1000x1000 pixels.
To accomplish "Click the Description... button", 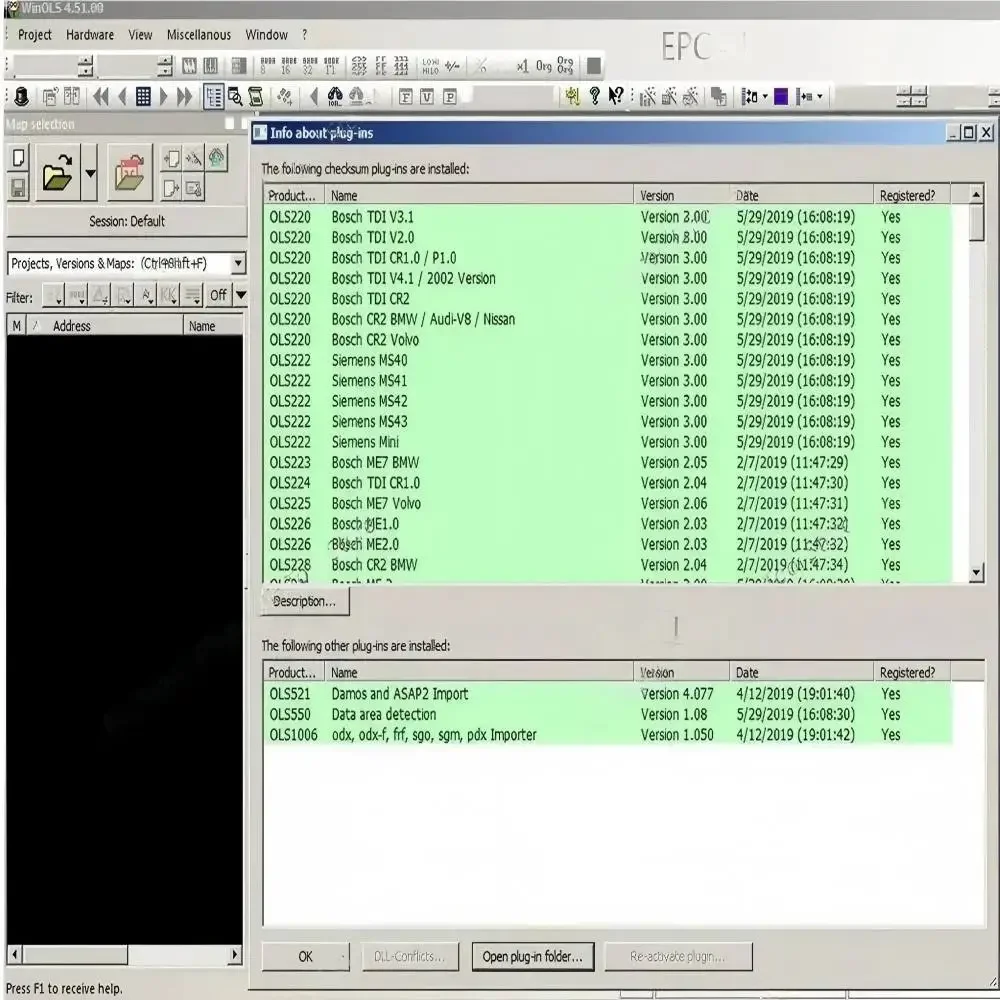I will (304, 601).
